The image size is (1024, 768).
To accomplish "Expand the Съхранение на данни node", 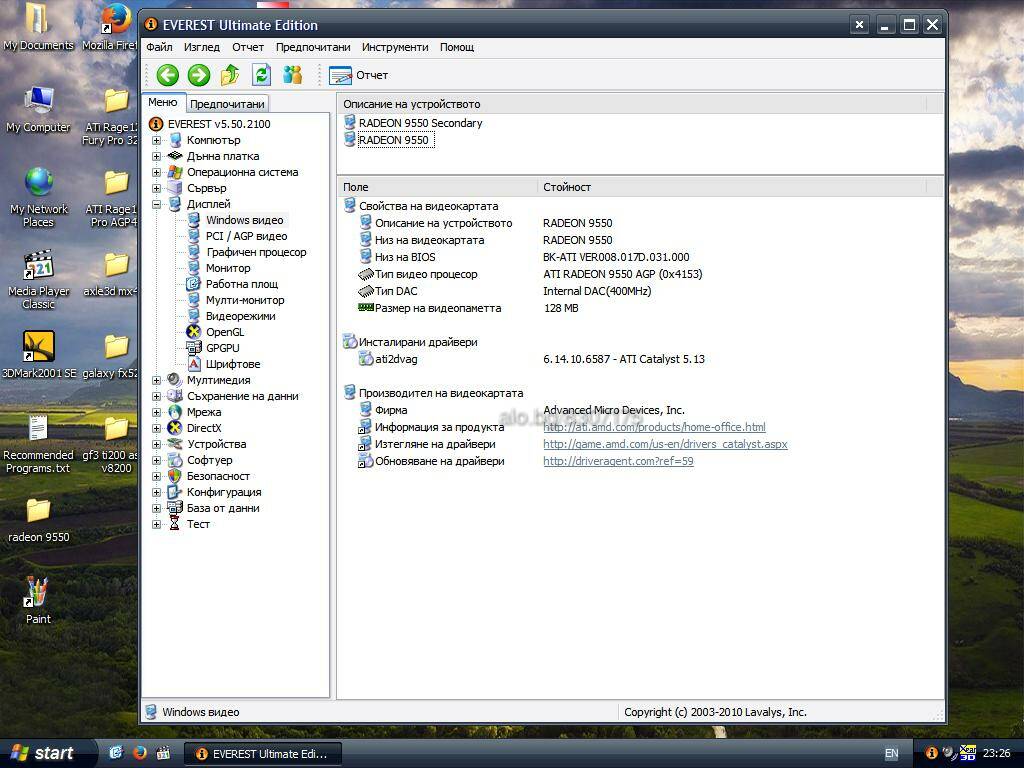I will (x=157, y=396).
